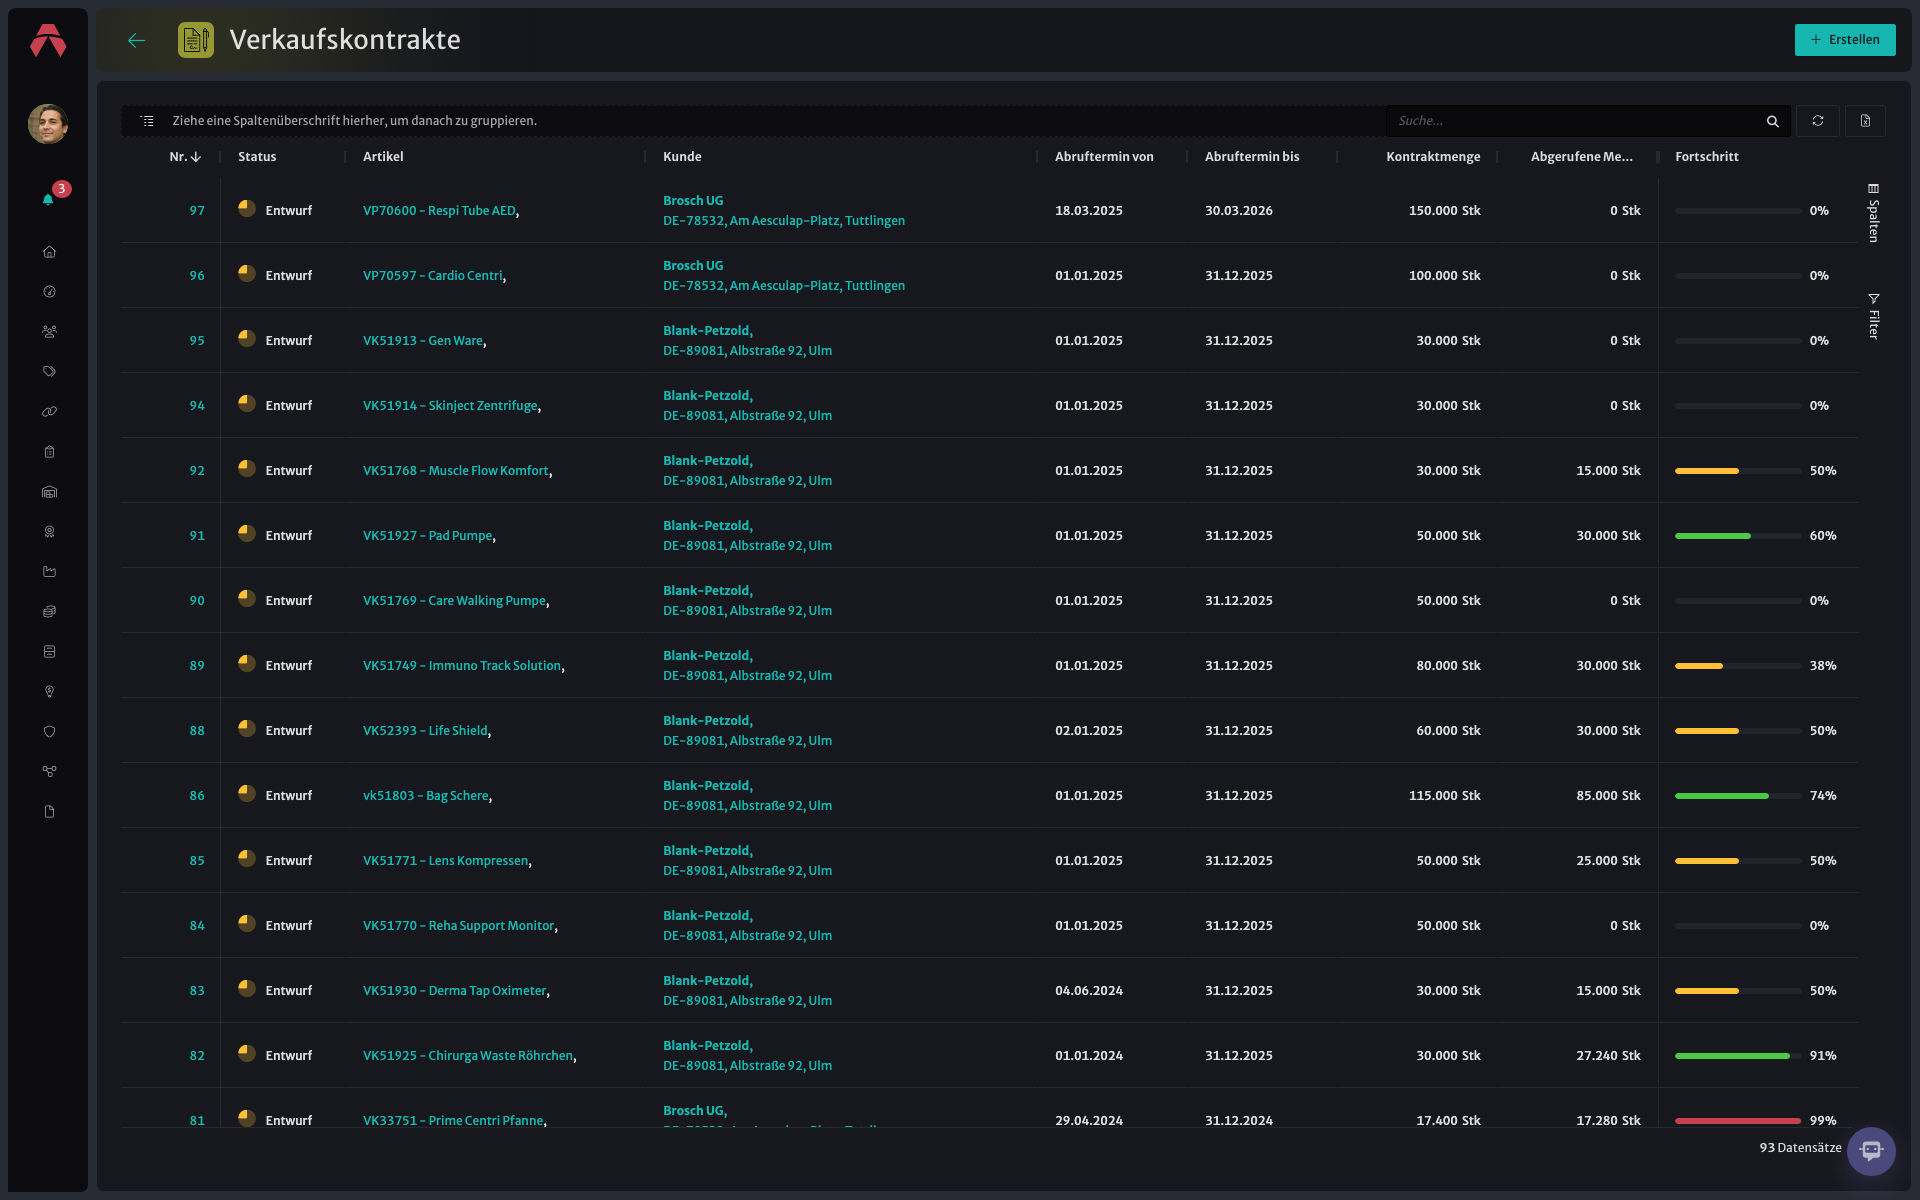Open customer Blank-Petzold in row 85
1920x1200 pixels.
[x=707, y=851]
